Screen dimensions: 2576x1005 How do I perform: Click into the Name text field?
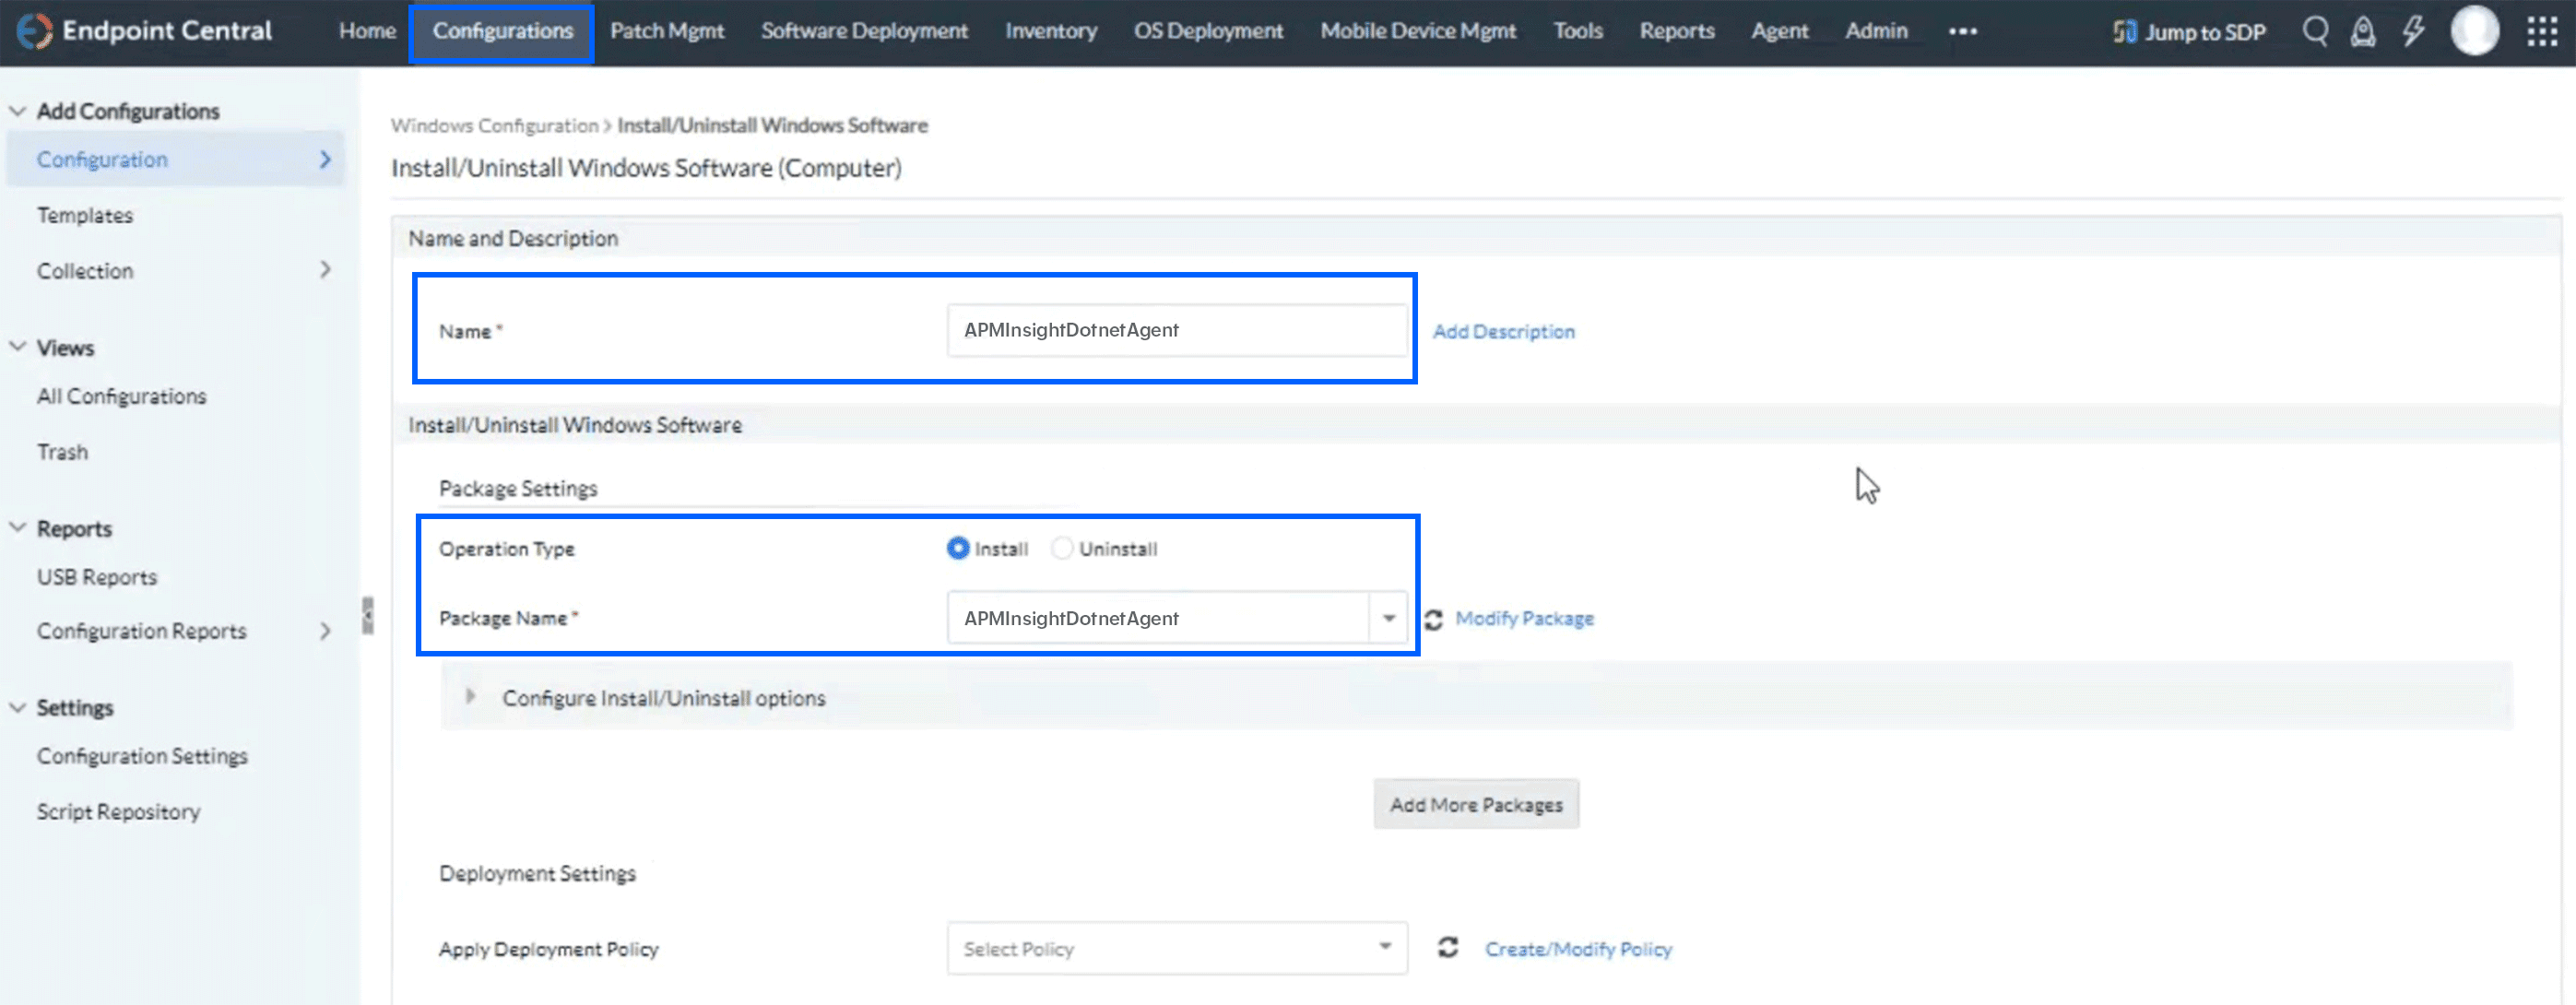click(1176, 330)
